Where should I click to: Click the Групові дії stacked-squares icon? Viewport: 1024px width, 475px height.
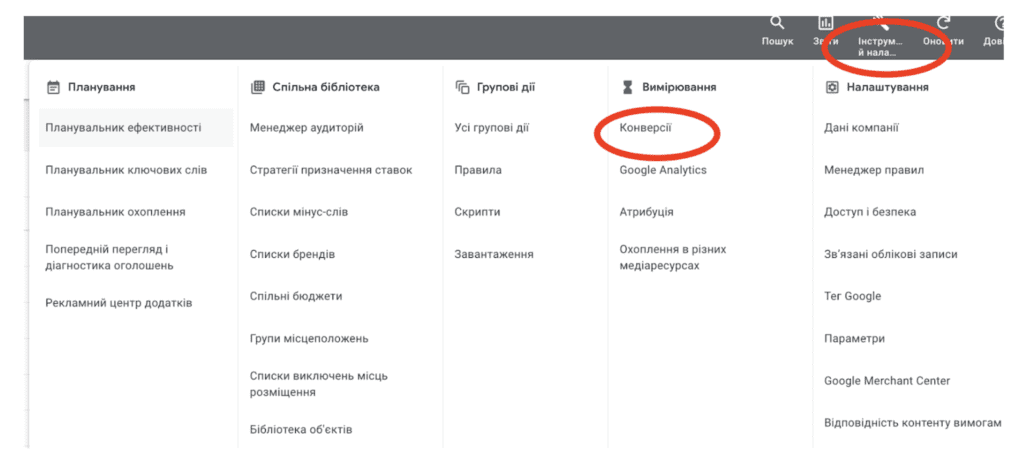pyautogui.click(x=462, y=87)
